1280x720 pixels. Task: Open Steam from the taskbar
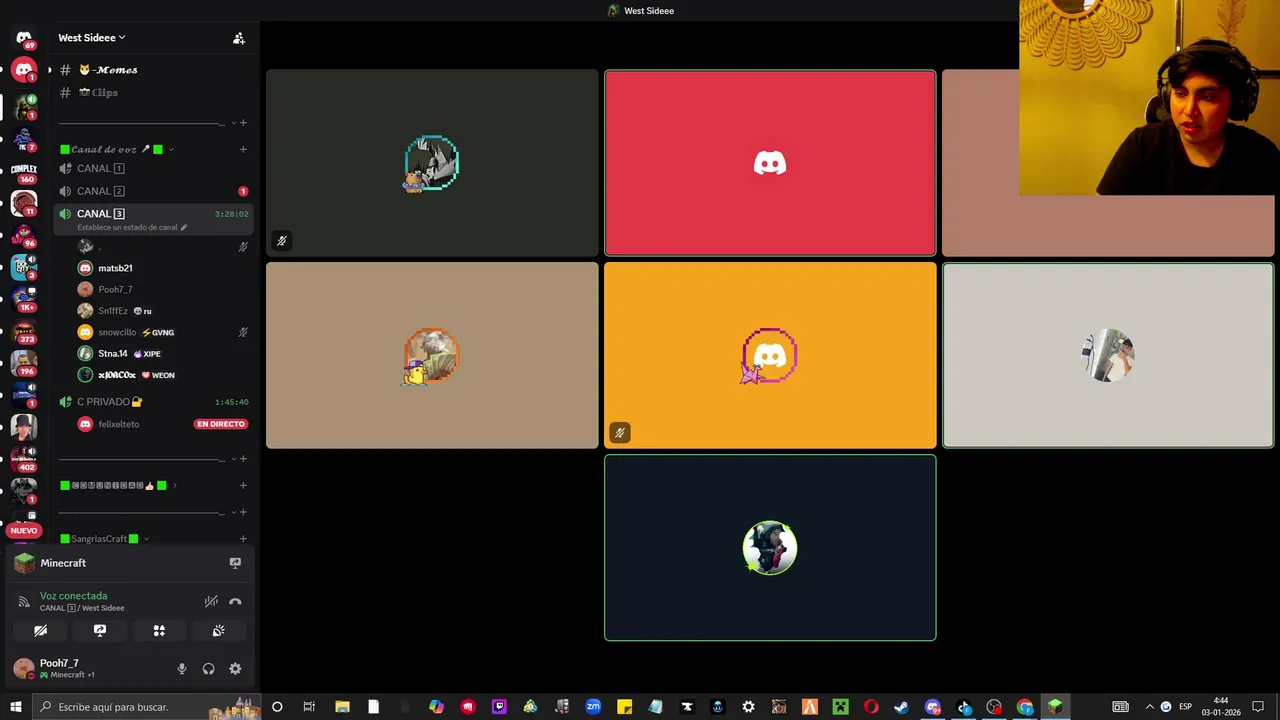[x=901, y=707]
